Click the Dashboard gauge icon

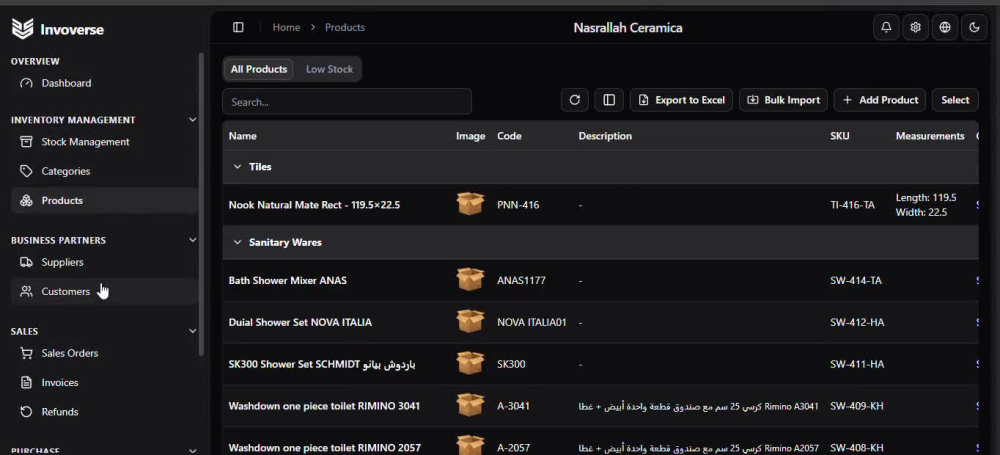point(26,83)
